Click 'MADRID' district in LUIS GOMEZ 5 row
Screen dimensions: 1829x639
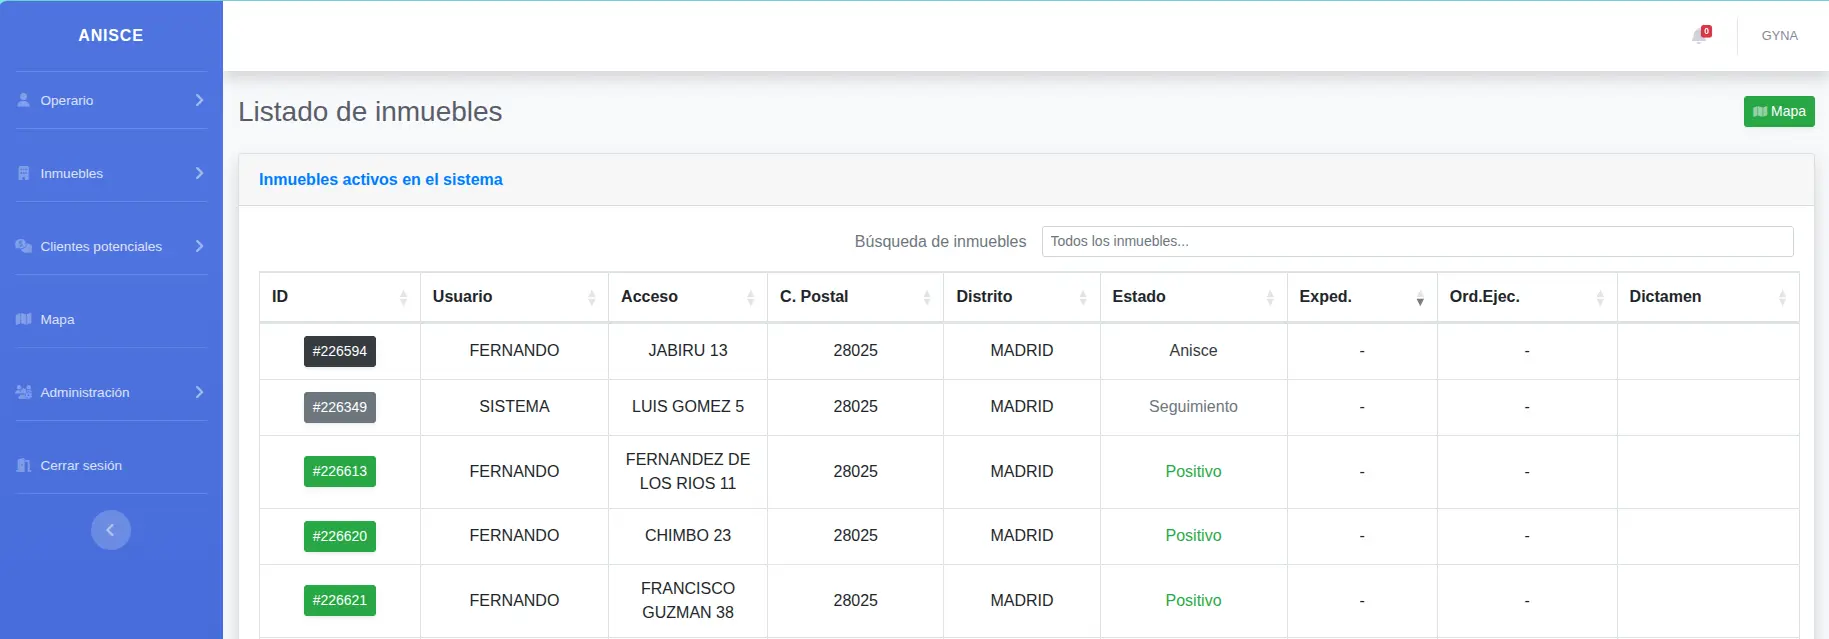pos(1021,407)
